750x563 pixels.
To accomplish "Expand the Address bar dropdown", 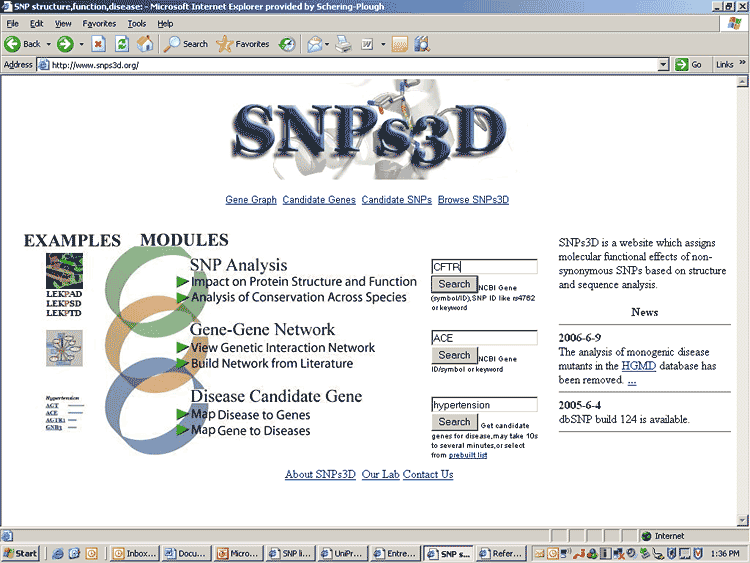I will tap(663, 65).
